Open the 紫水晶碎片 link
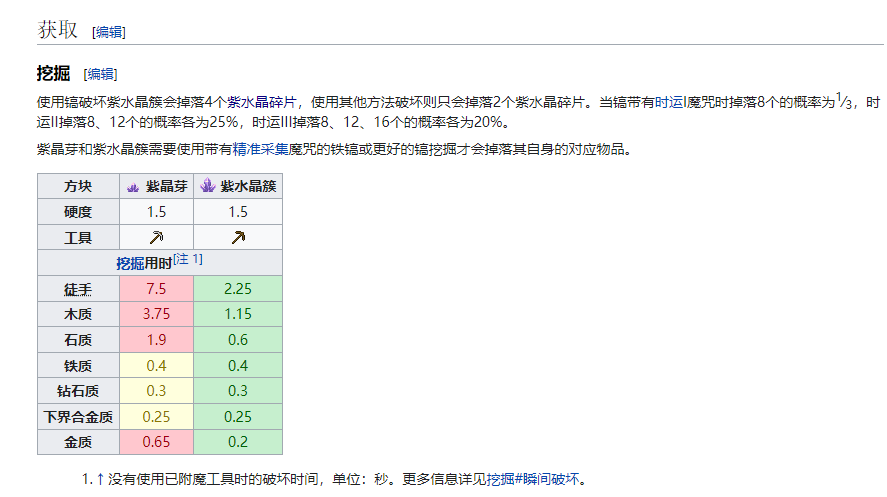Viewport: 887px width, 497px height. click(x=262, y=102)
